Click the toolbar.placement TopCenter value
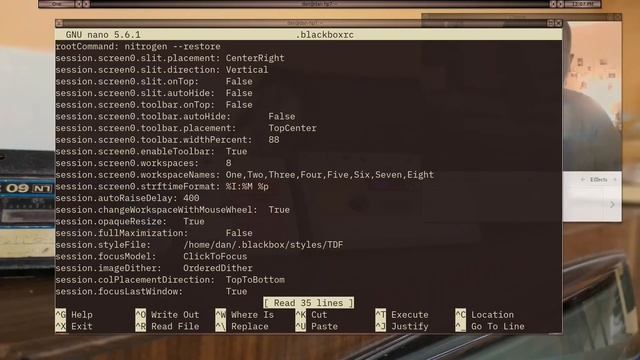This screenshot has height=360, width=640. [292, 128]
